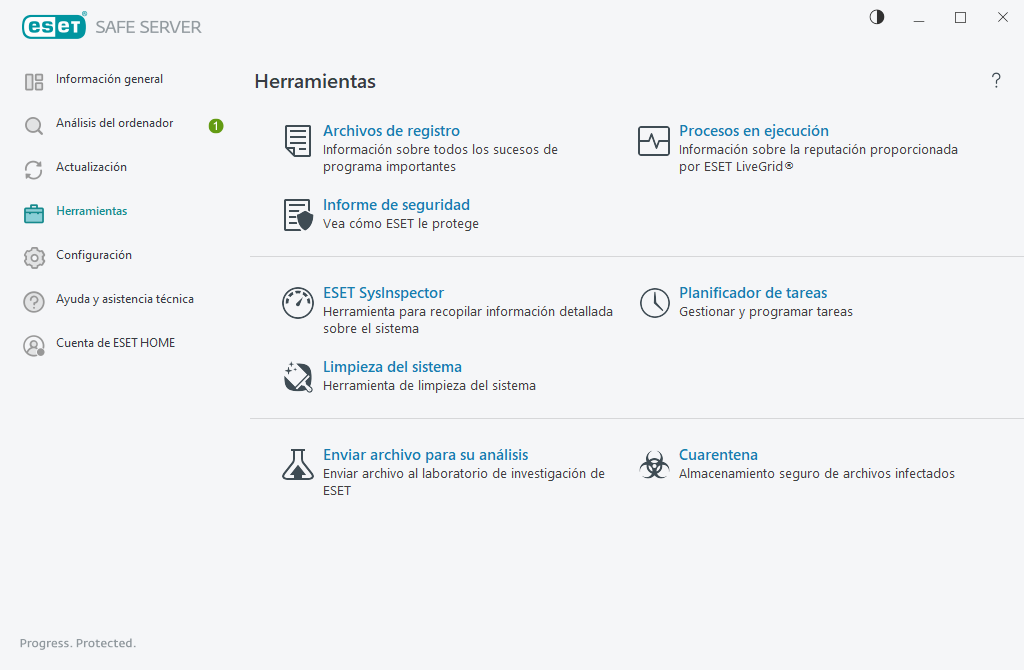The image size is (1024, 670).
Task: Click the Cuarentena biohazard icon
Action: [654, 464]
